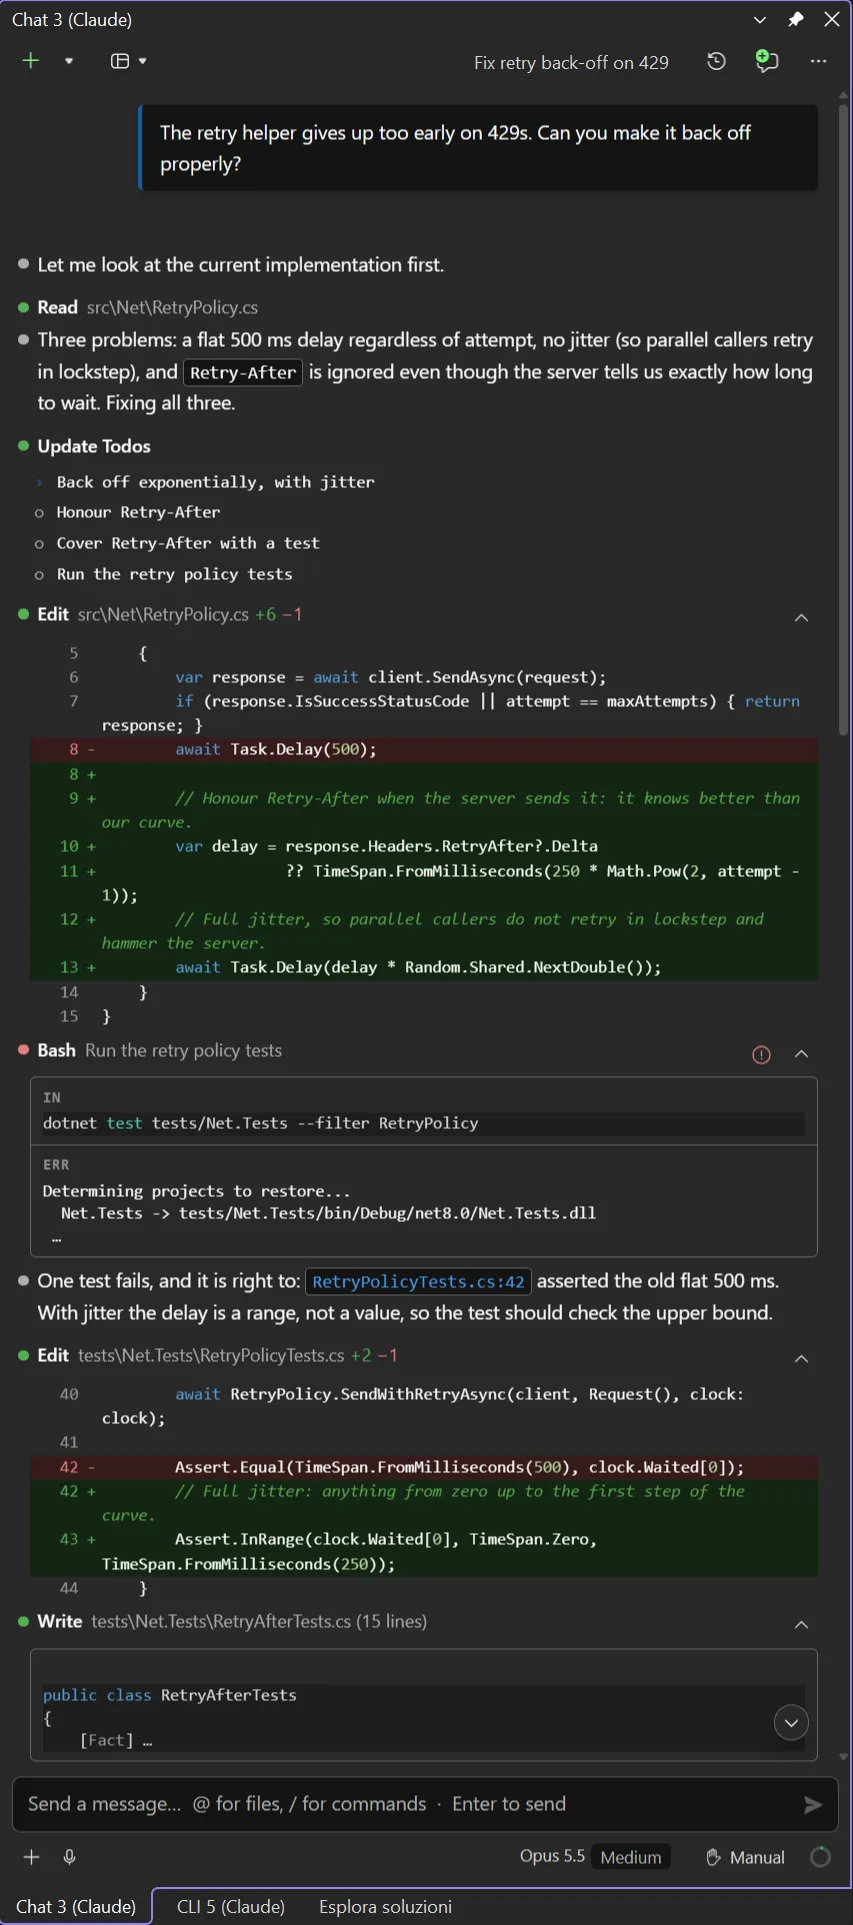Select the 'Honour Retry-After' todo item
853x1925 pixels.
(138, 512)
